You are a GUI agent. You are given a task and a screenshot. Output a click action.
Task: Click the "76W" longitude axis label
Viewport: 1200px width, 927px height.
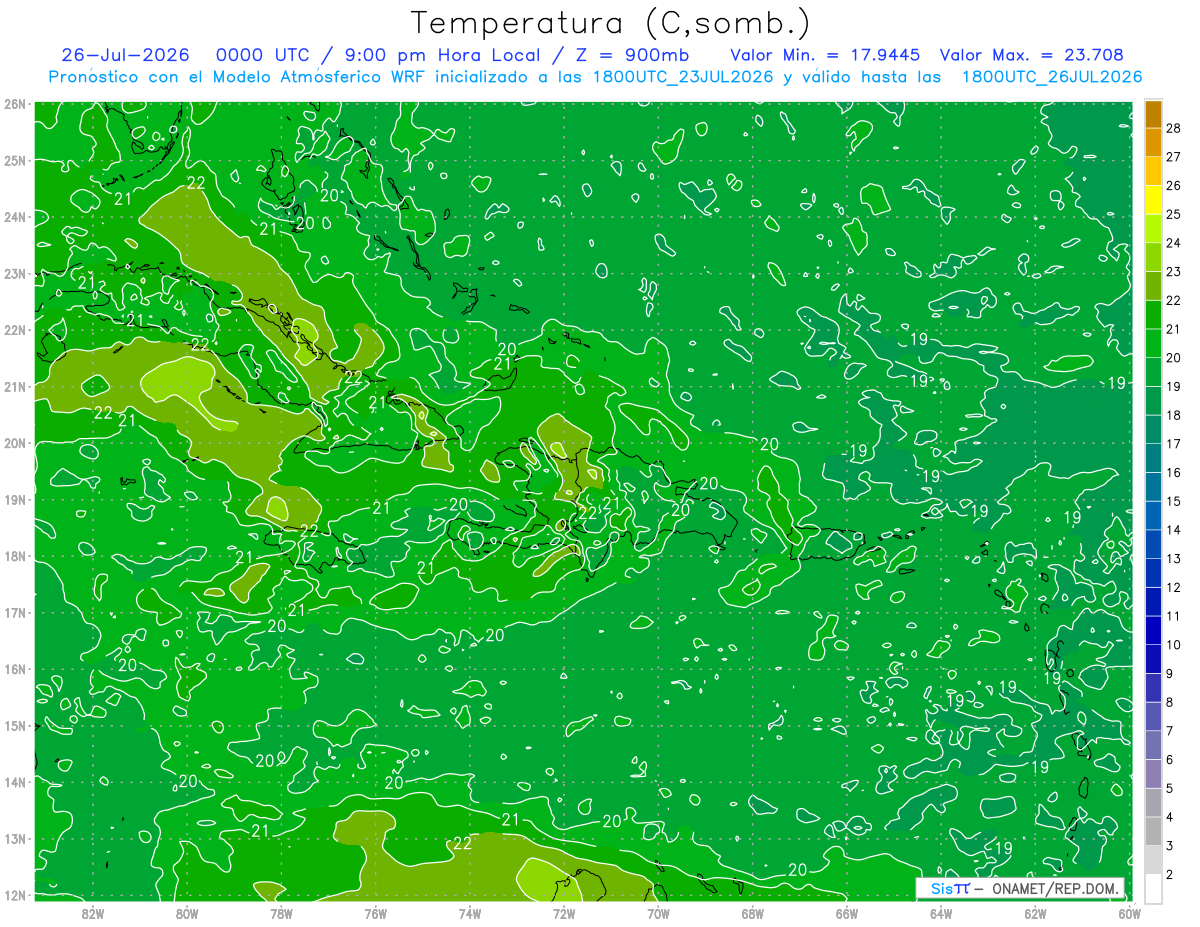point(375,913)
